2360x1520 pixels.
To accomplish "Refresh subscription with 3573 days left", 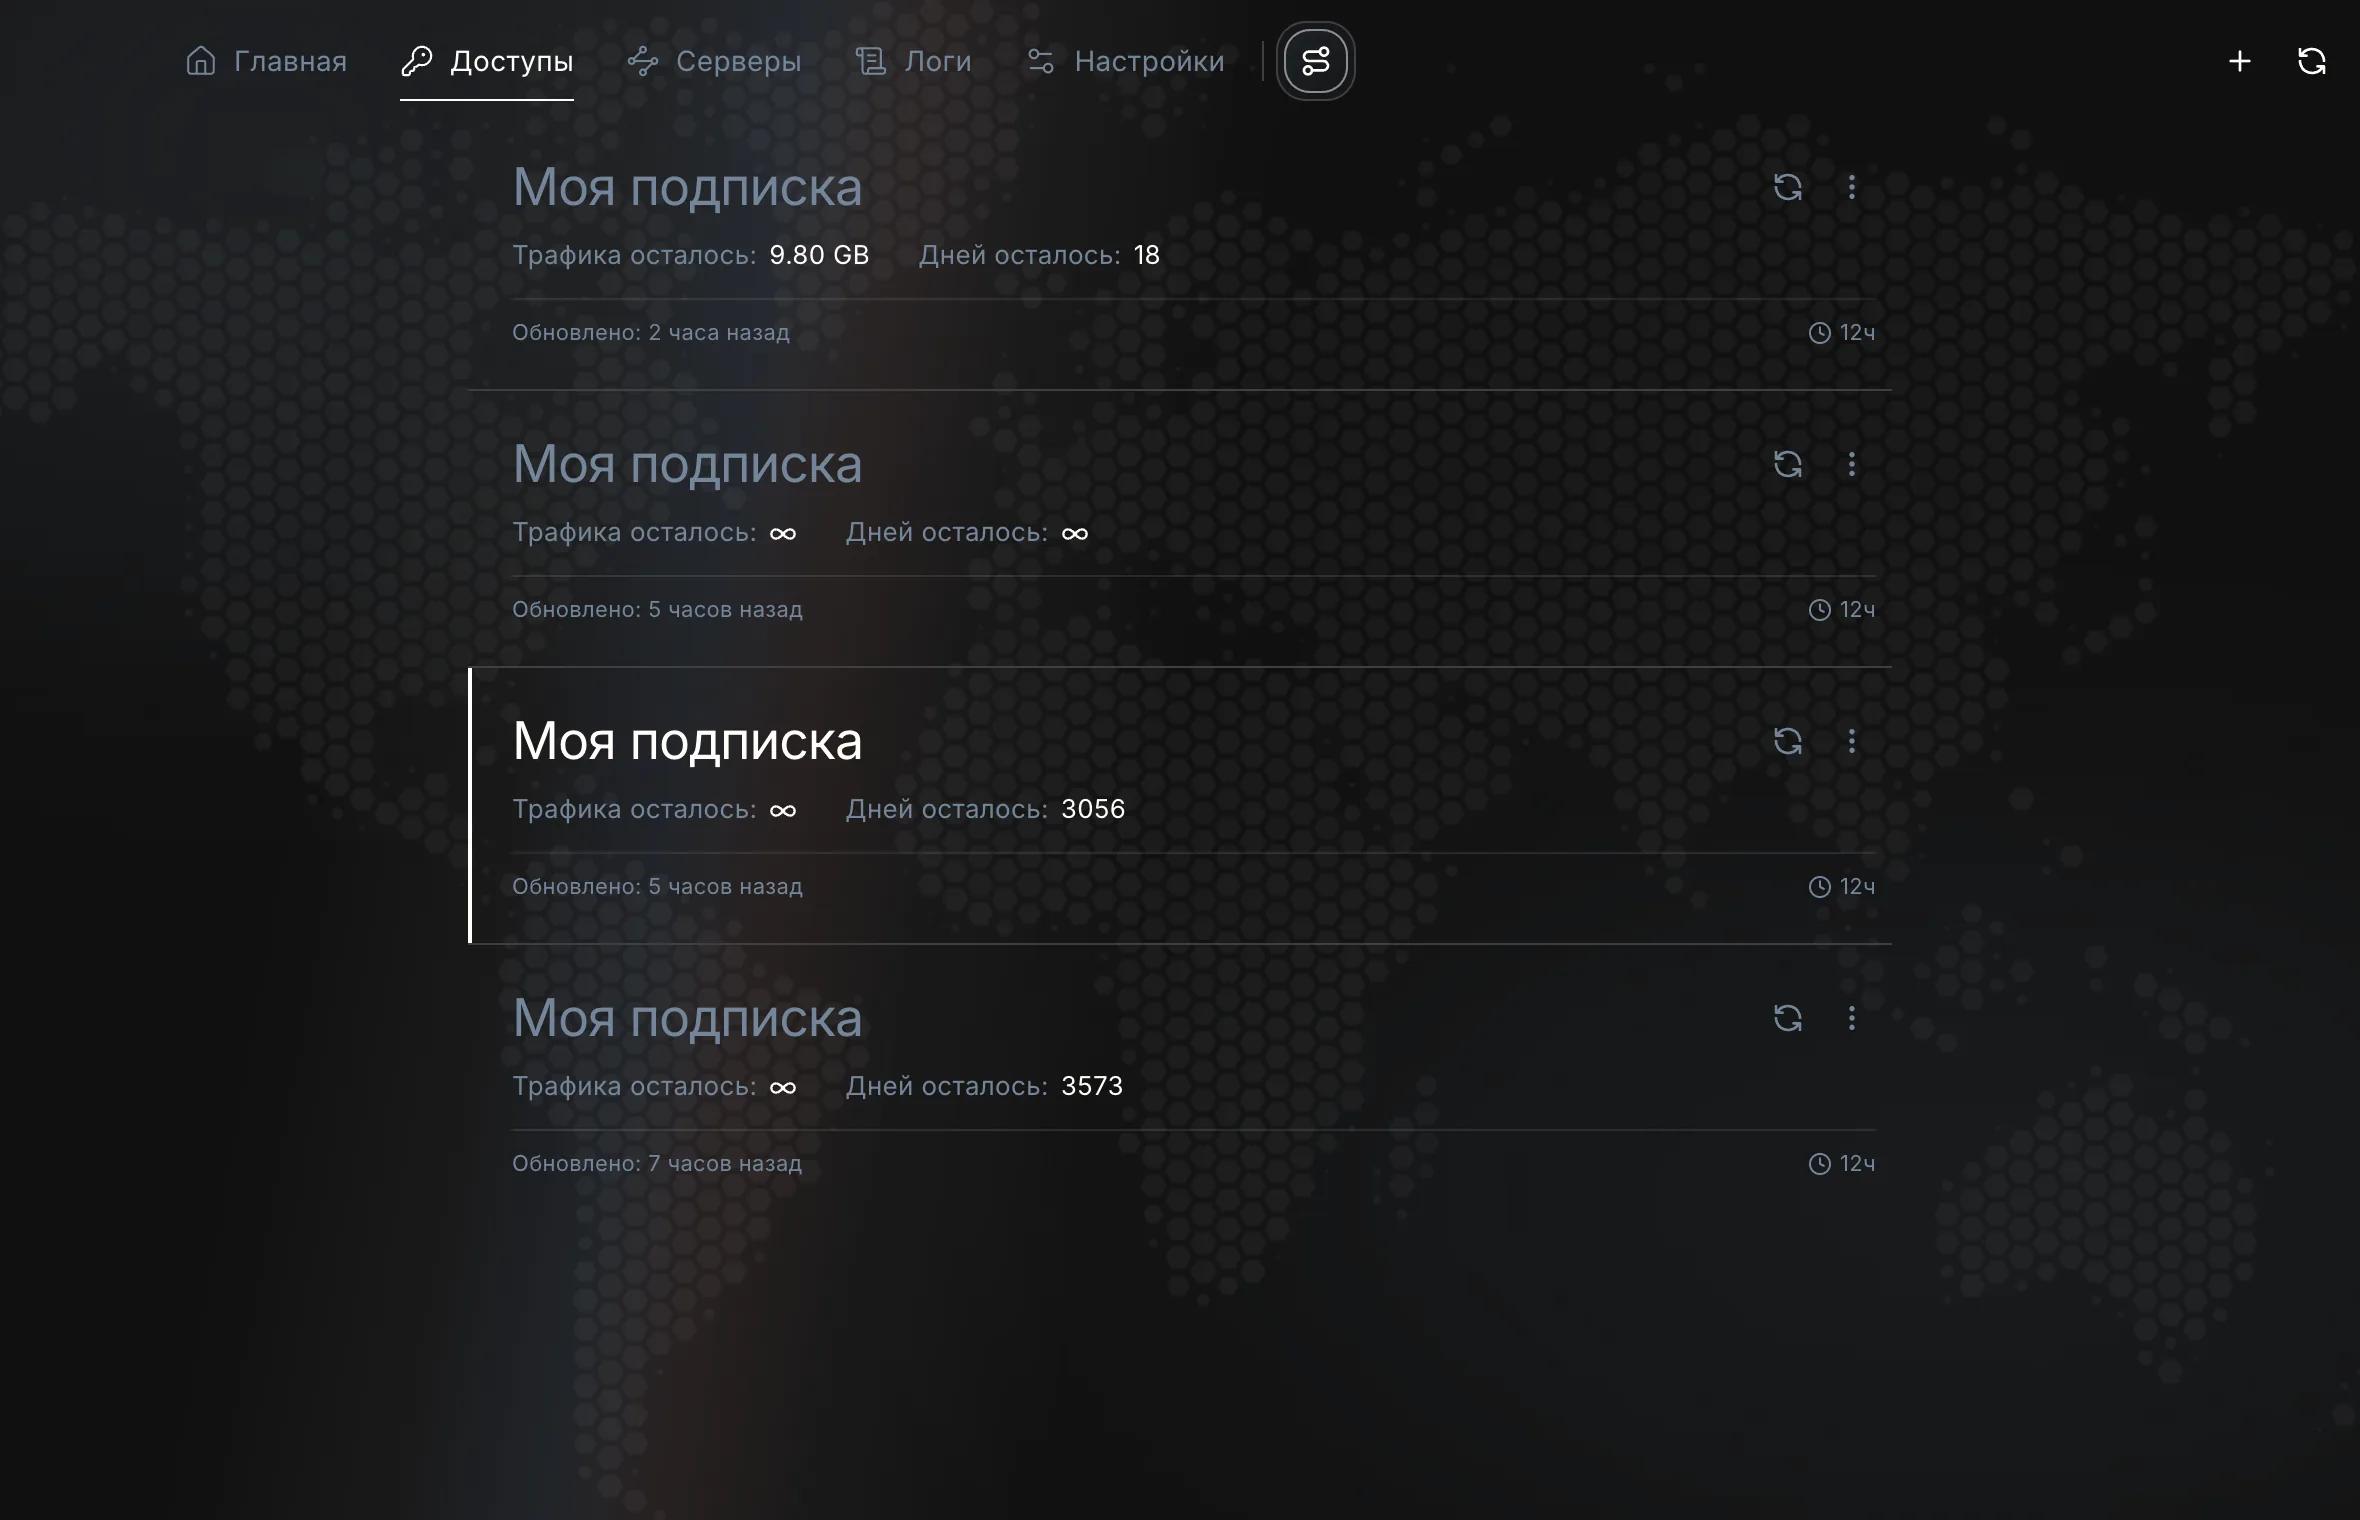I will (x=1788, y=1018).
